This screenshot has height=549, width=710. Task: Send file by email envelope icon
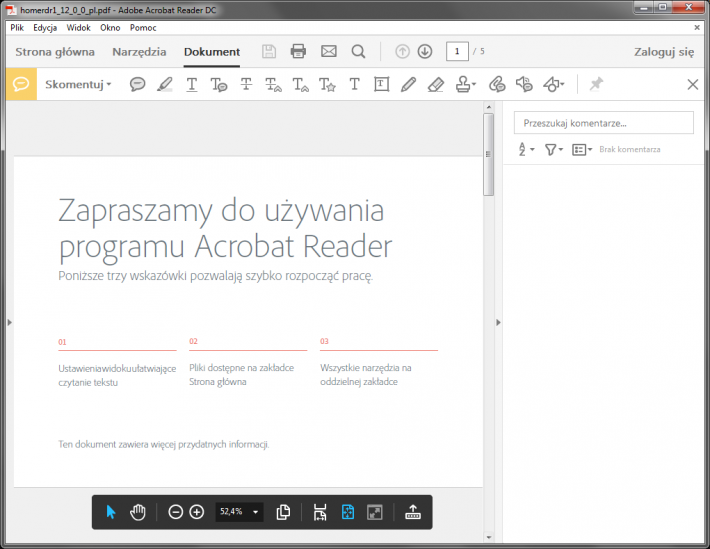click(x=329, y=51)
